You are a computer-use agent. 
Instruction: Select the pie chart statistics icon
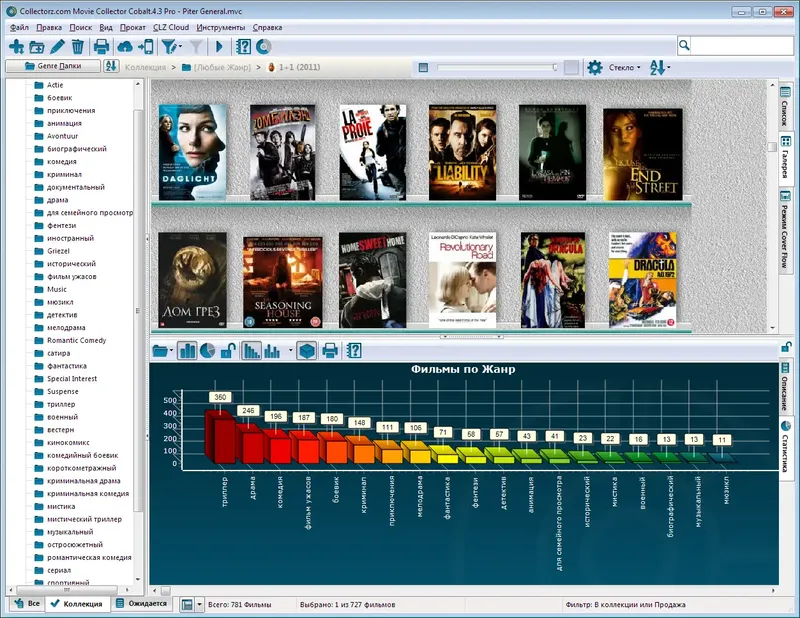point(207,349)
